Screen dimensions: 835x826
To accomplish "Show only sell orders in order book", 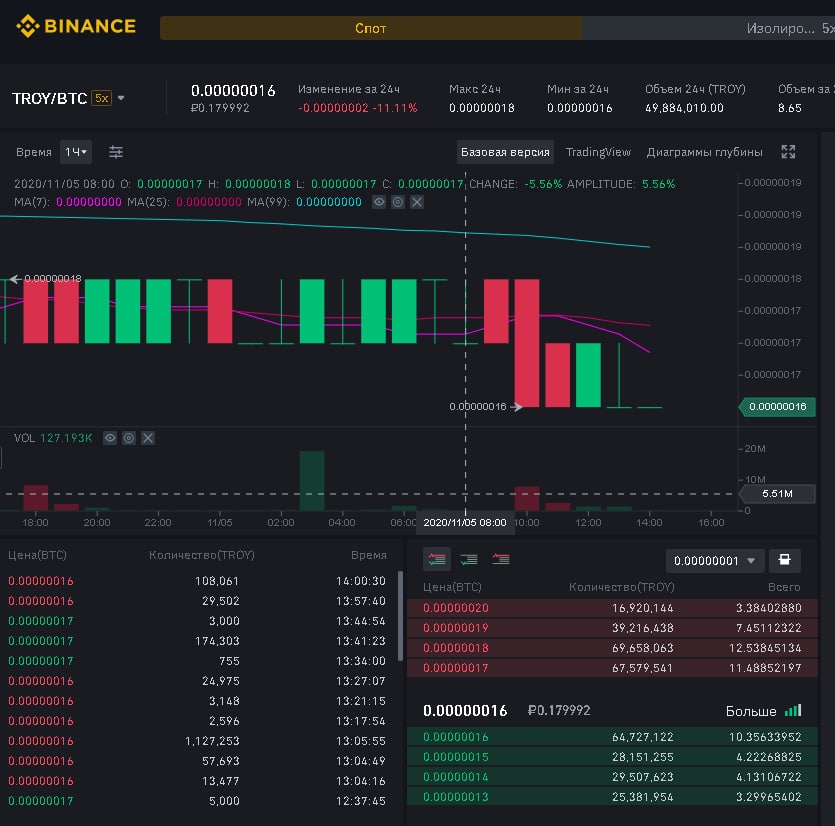I will coord(501,559).
